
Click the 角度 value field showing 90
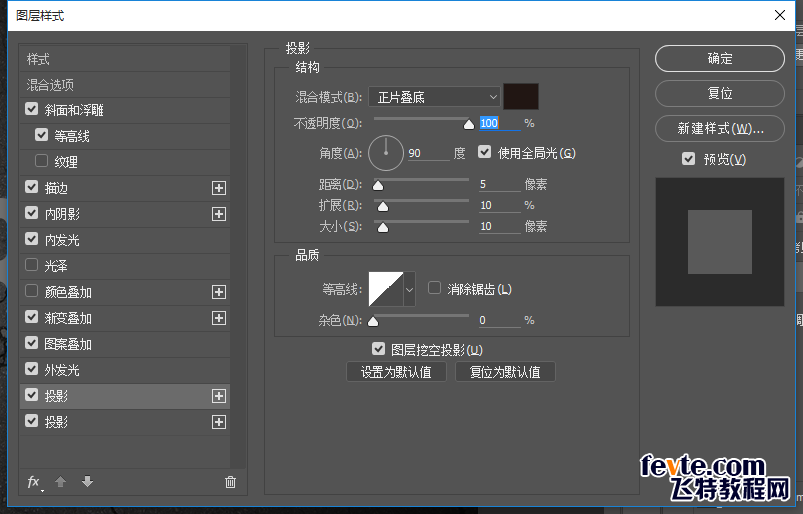point(428,153)
